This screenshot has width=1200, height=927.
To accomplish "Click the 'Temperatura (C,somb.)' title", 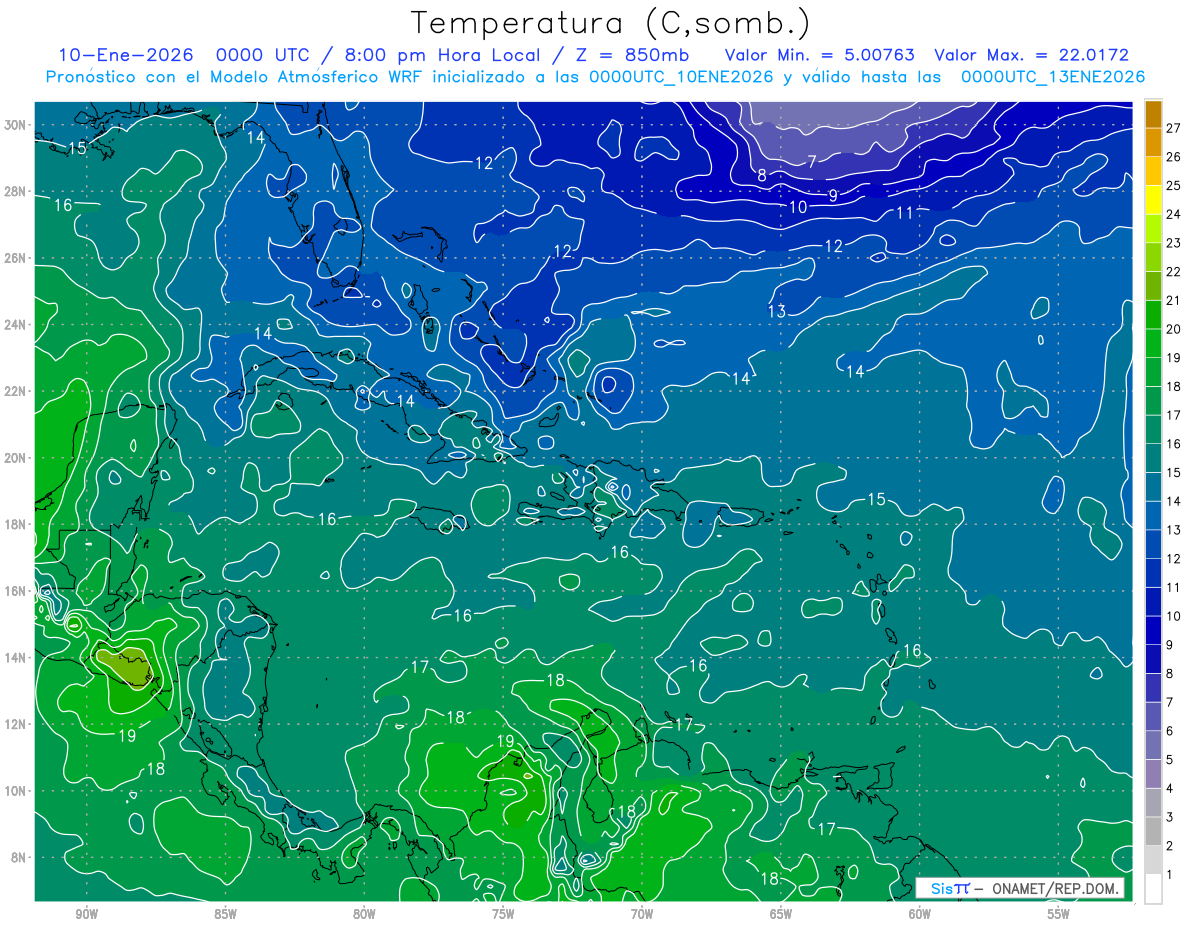I will 611,24.
